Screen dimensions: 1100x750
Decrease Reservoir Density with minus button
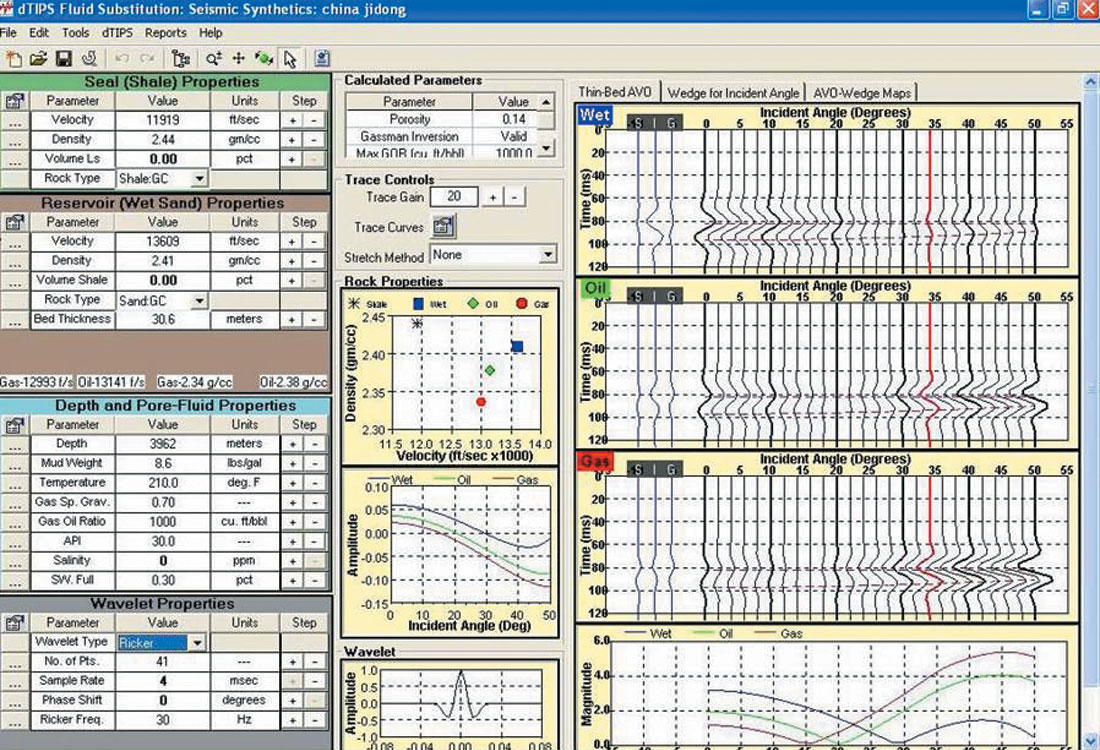coord(315,261)
